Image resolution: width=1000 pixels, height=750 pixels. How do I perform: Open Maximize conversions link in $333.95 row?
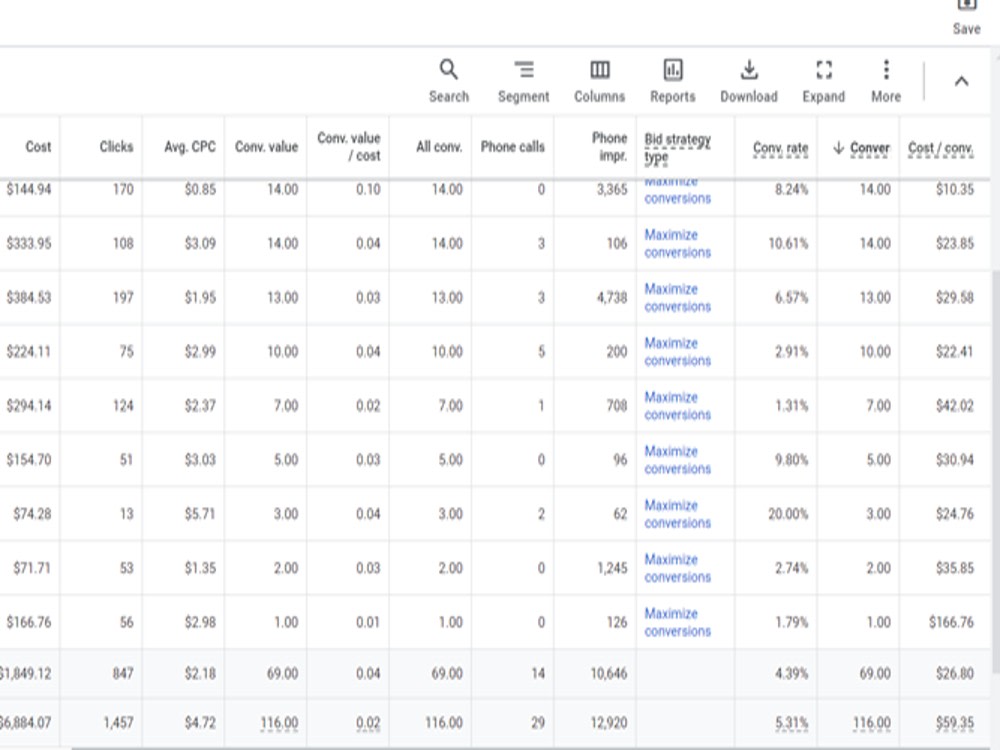point(677,244)
